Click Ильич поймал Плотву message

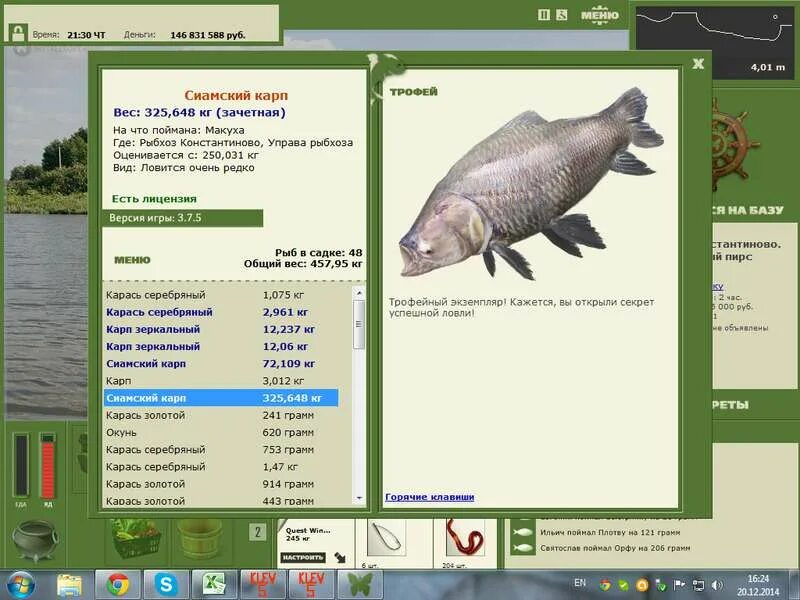tap(610, 533)
